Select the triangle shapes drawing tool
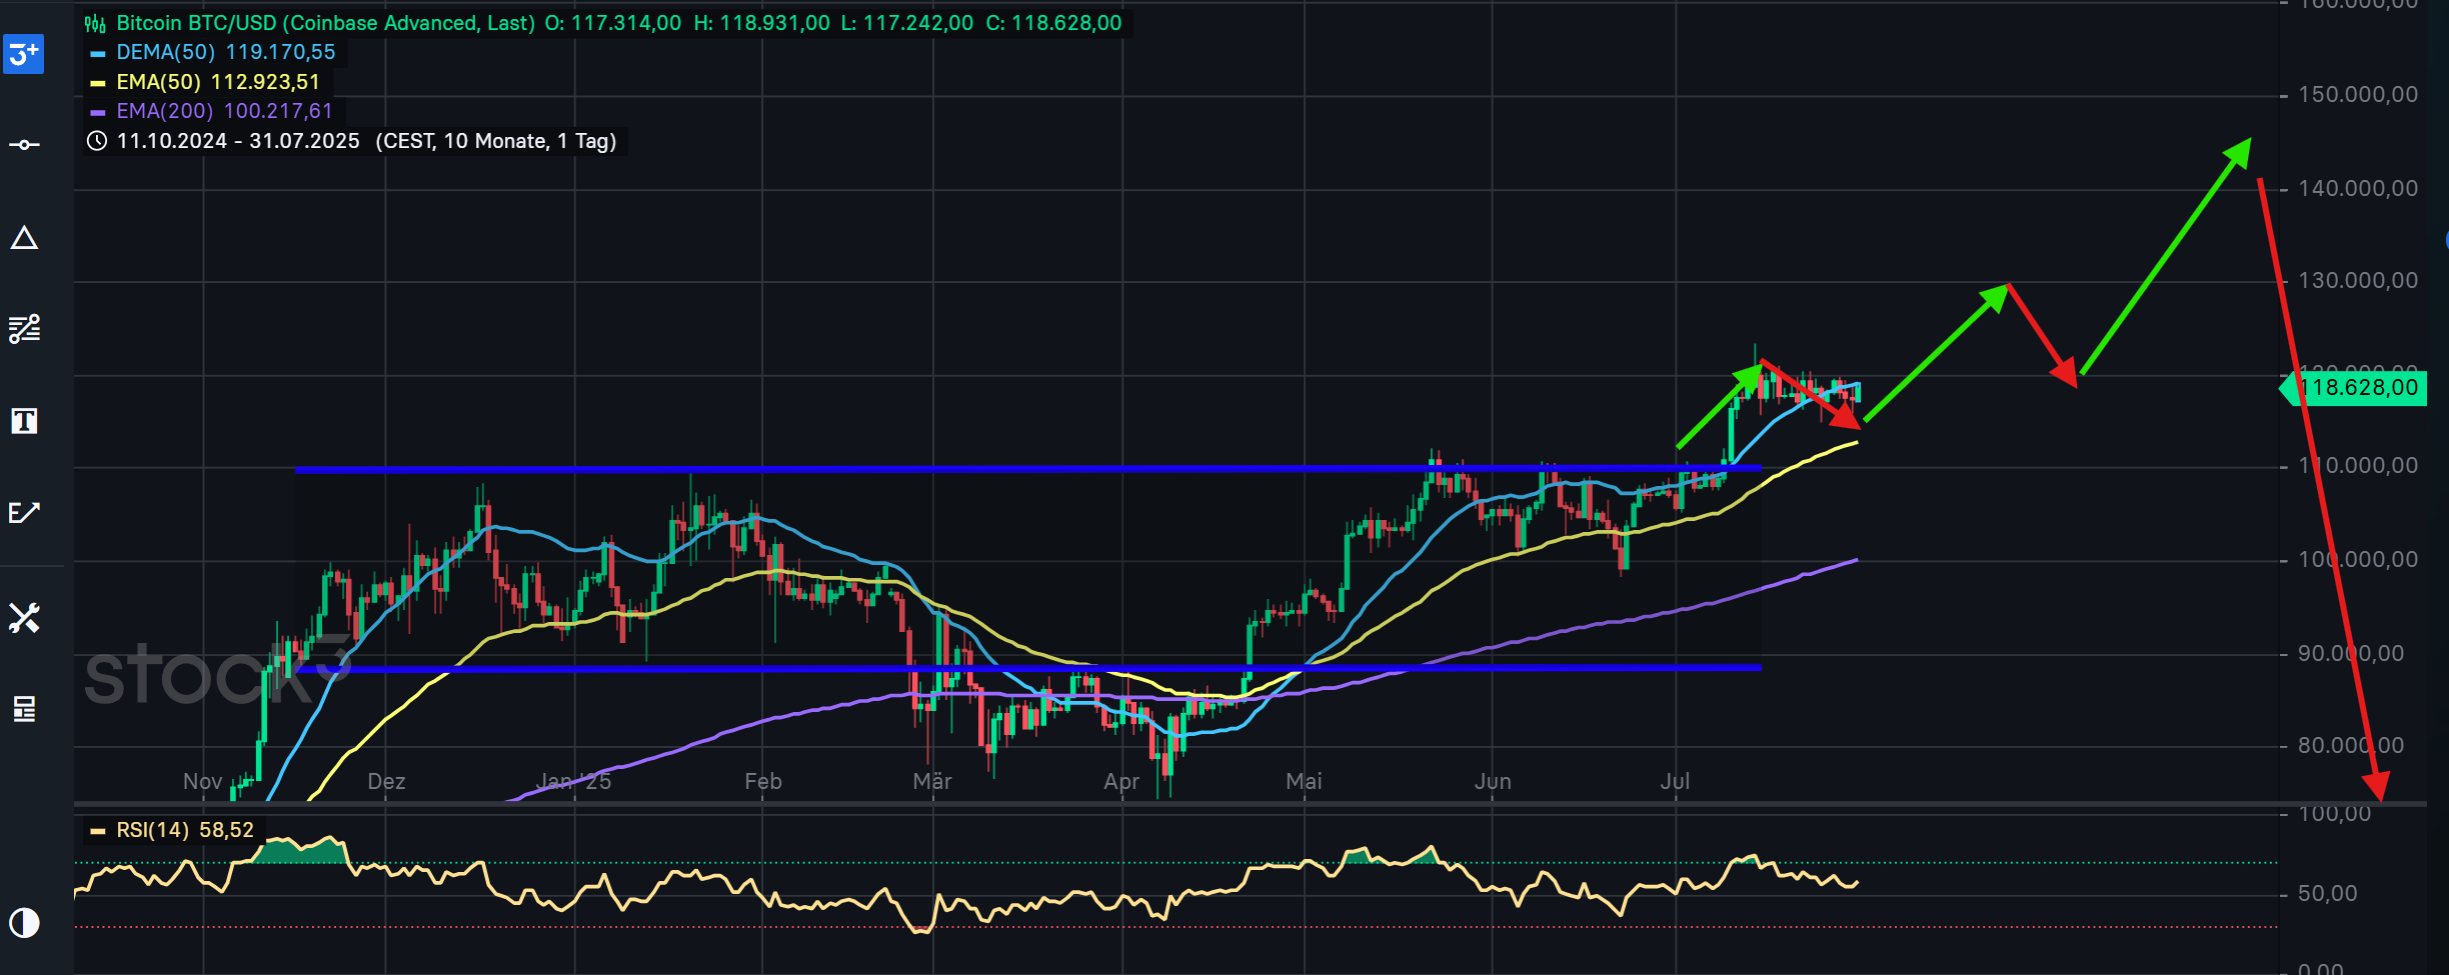The image size is (2449, 975). [x=24, y=238]
